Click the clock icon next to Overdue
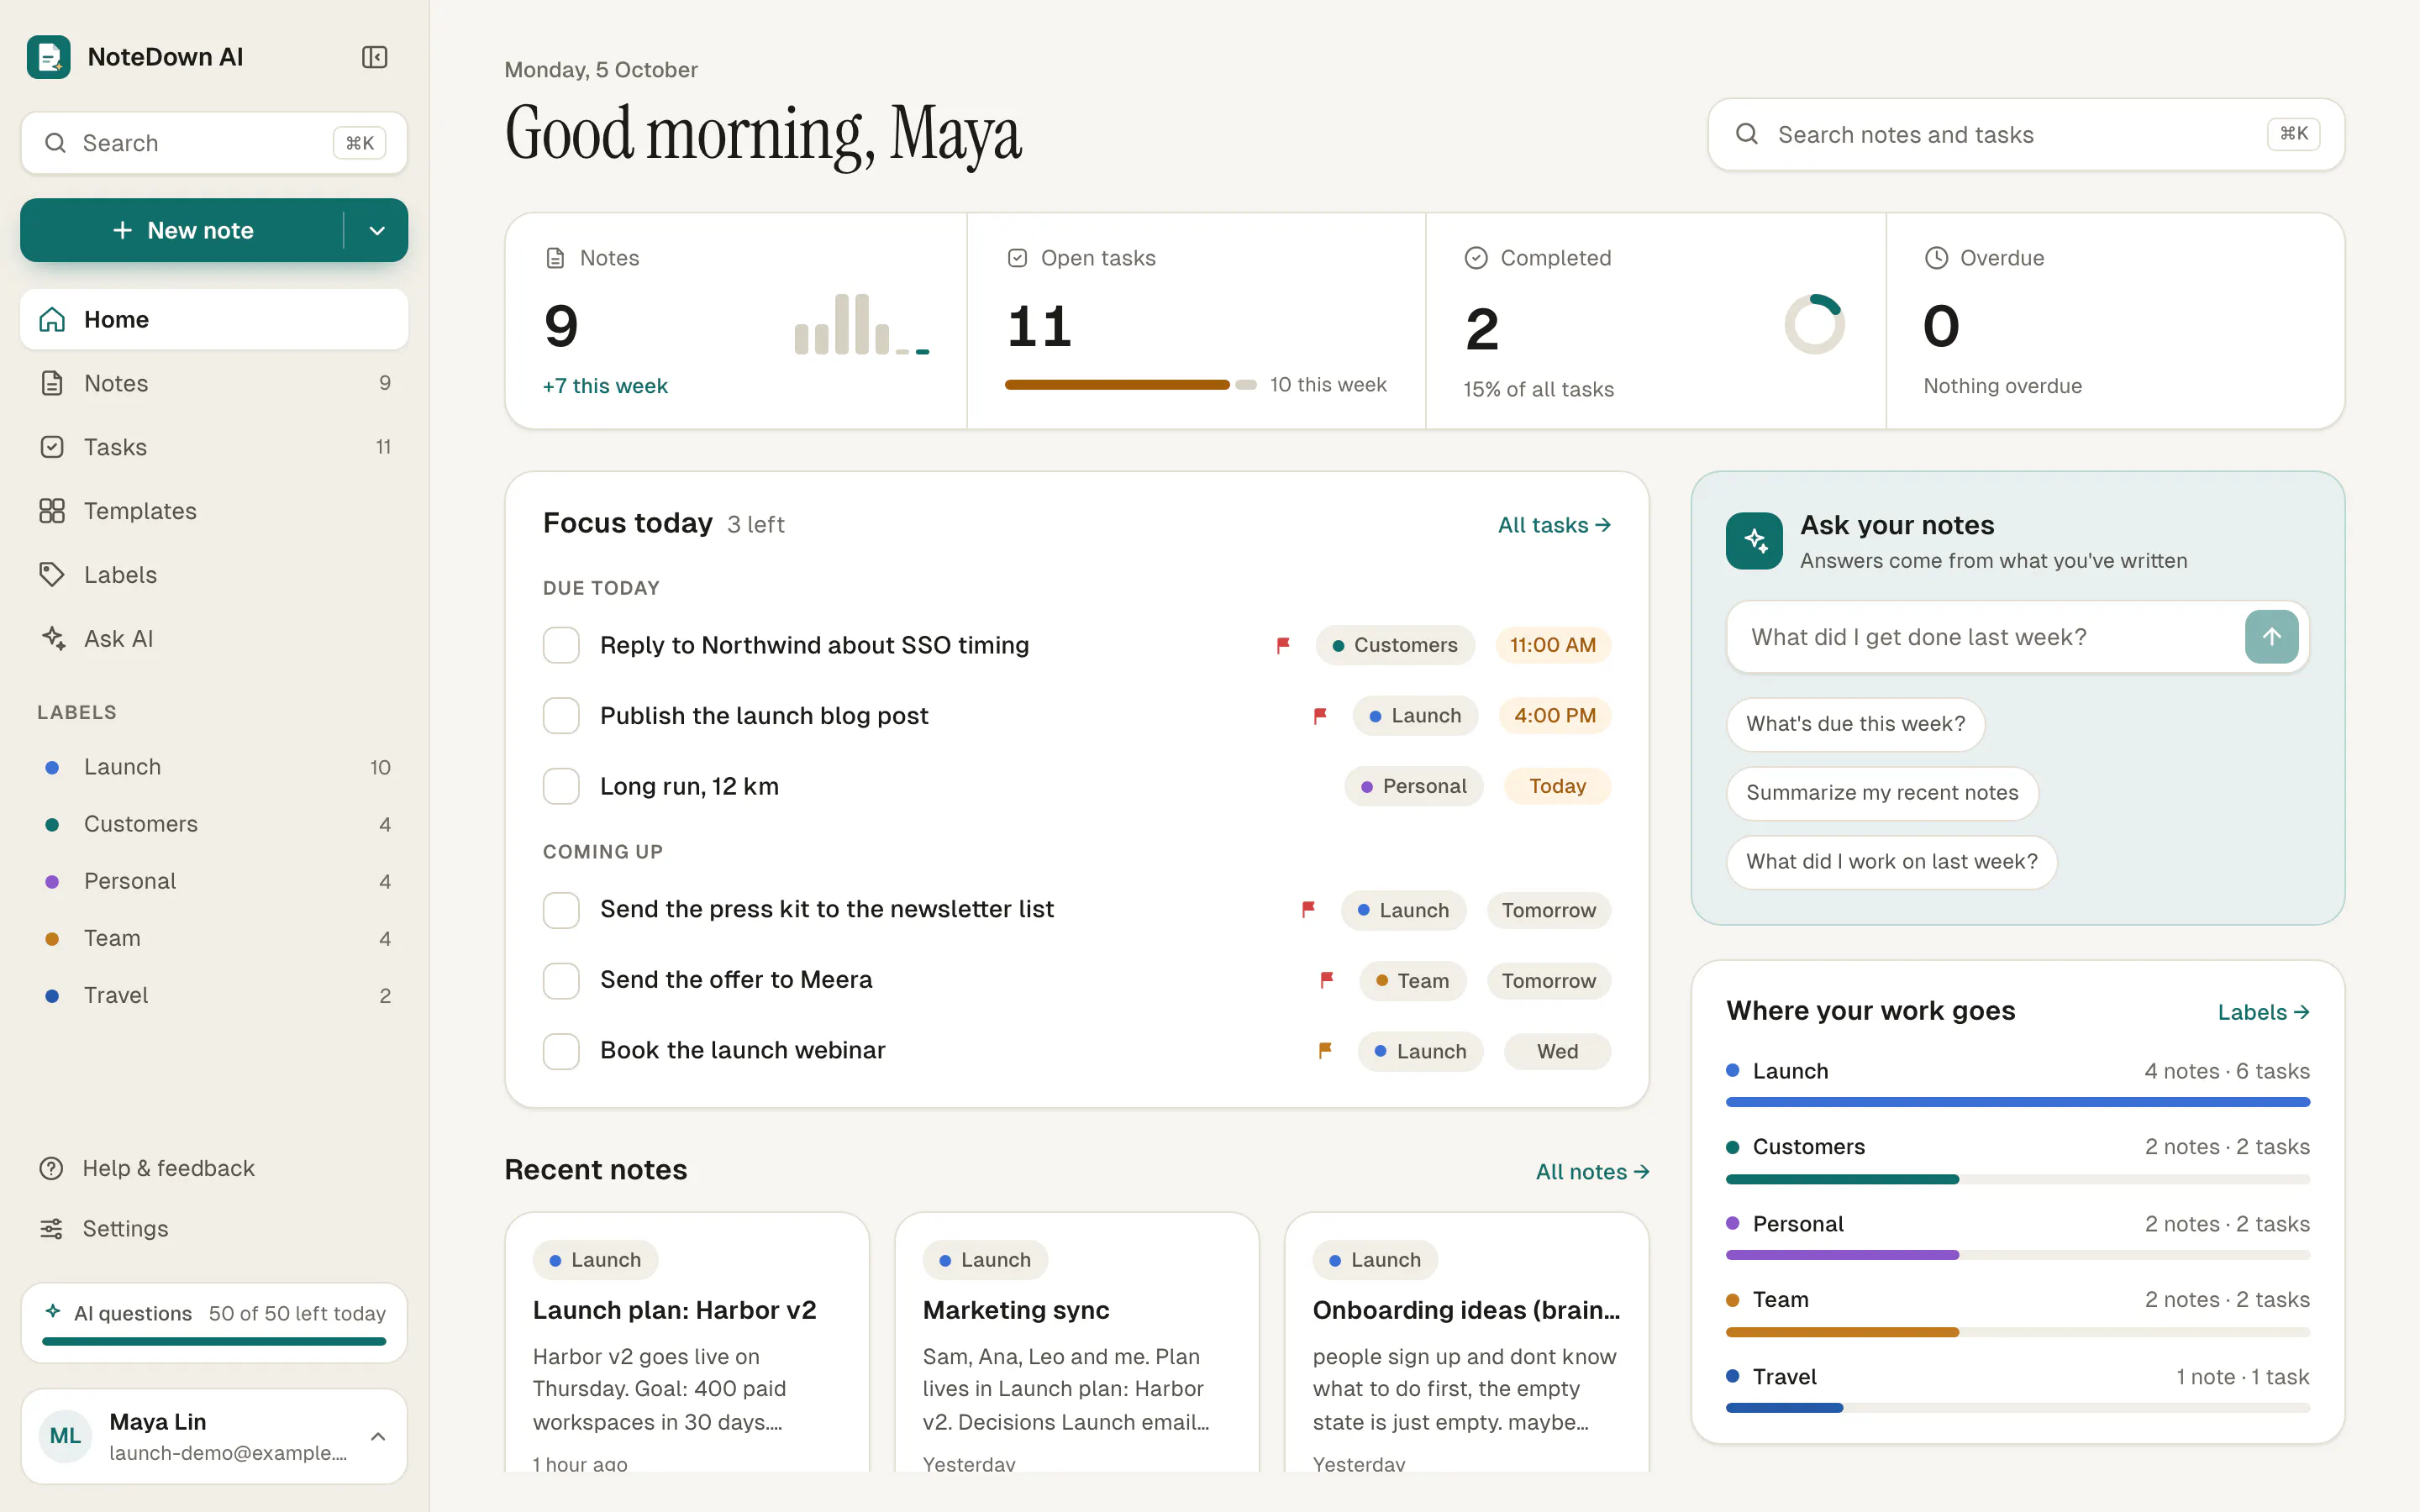The image size is (2420, 1512). point(1936,258)
